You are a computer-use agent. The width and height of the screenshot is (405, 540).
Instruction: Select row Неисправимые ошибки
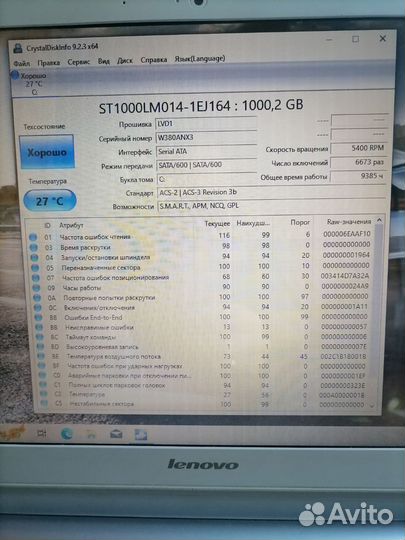(203, 327)
